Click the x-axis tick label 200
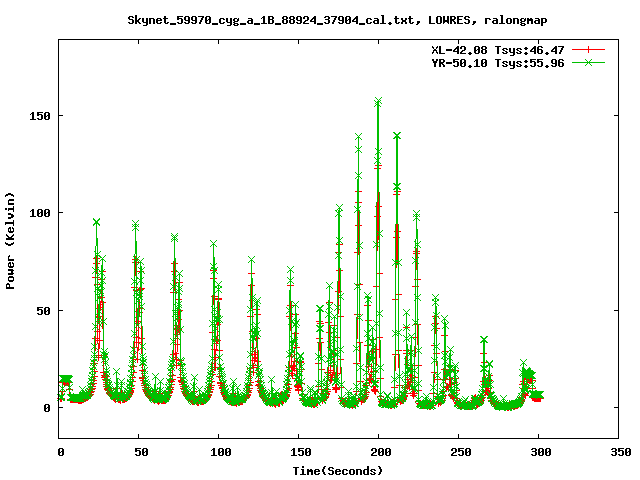The image size is (640, 480). (x=381, y=452)
